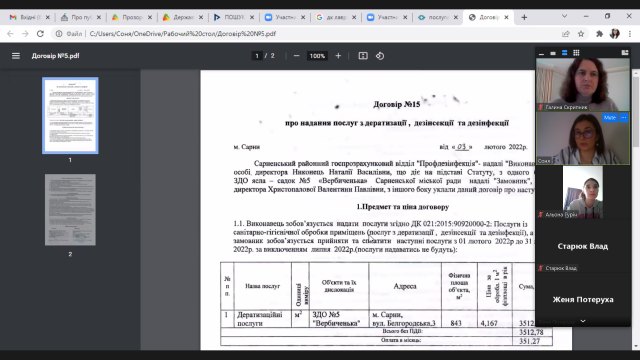Screen dimensions: 640x360
Task: Click the 4,167 price value in table
Action: point(489,323)
